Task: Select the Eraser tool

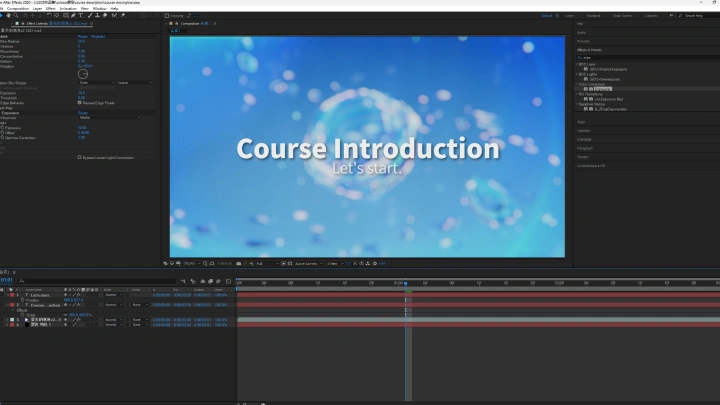Action: (x=105, y=16)
